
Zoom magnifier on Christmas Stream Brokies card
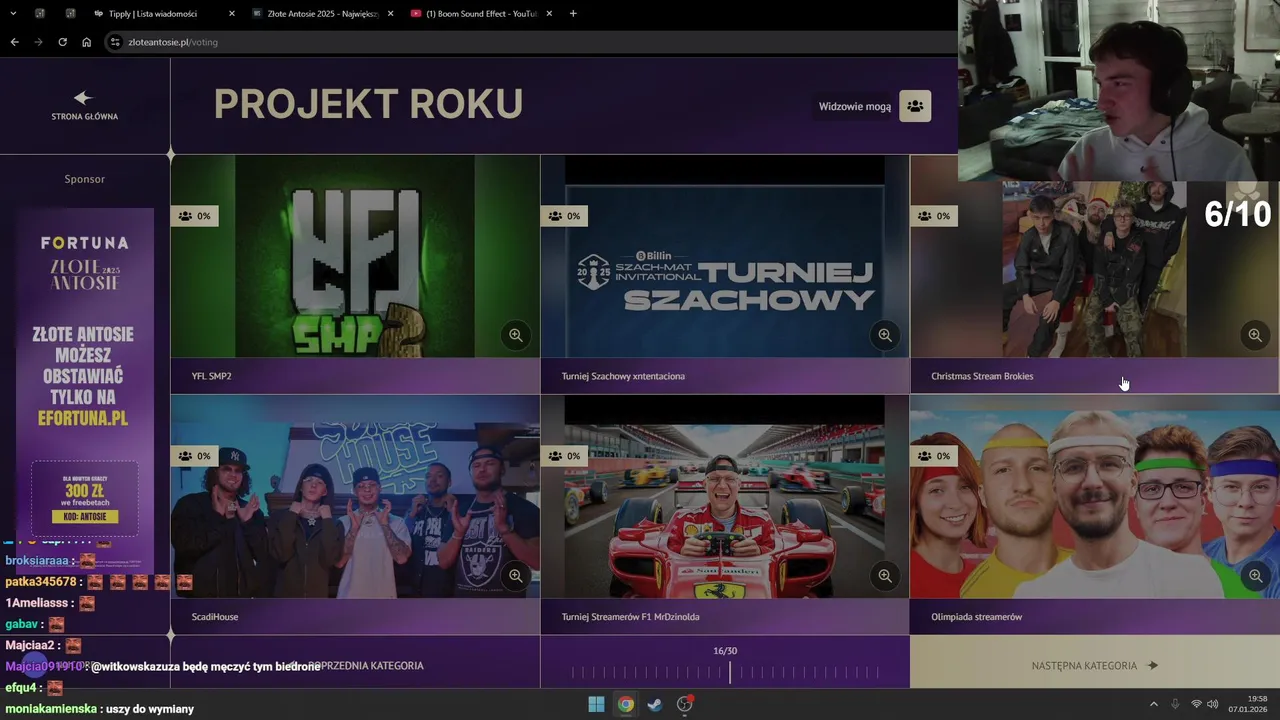[1255, 335]
